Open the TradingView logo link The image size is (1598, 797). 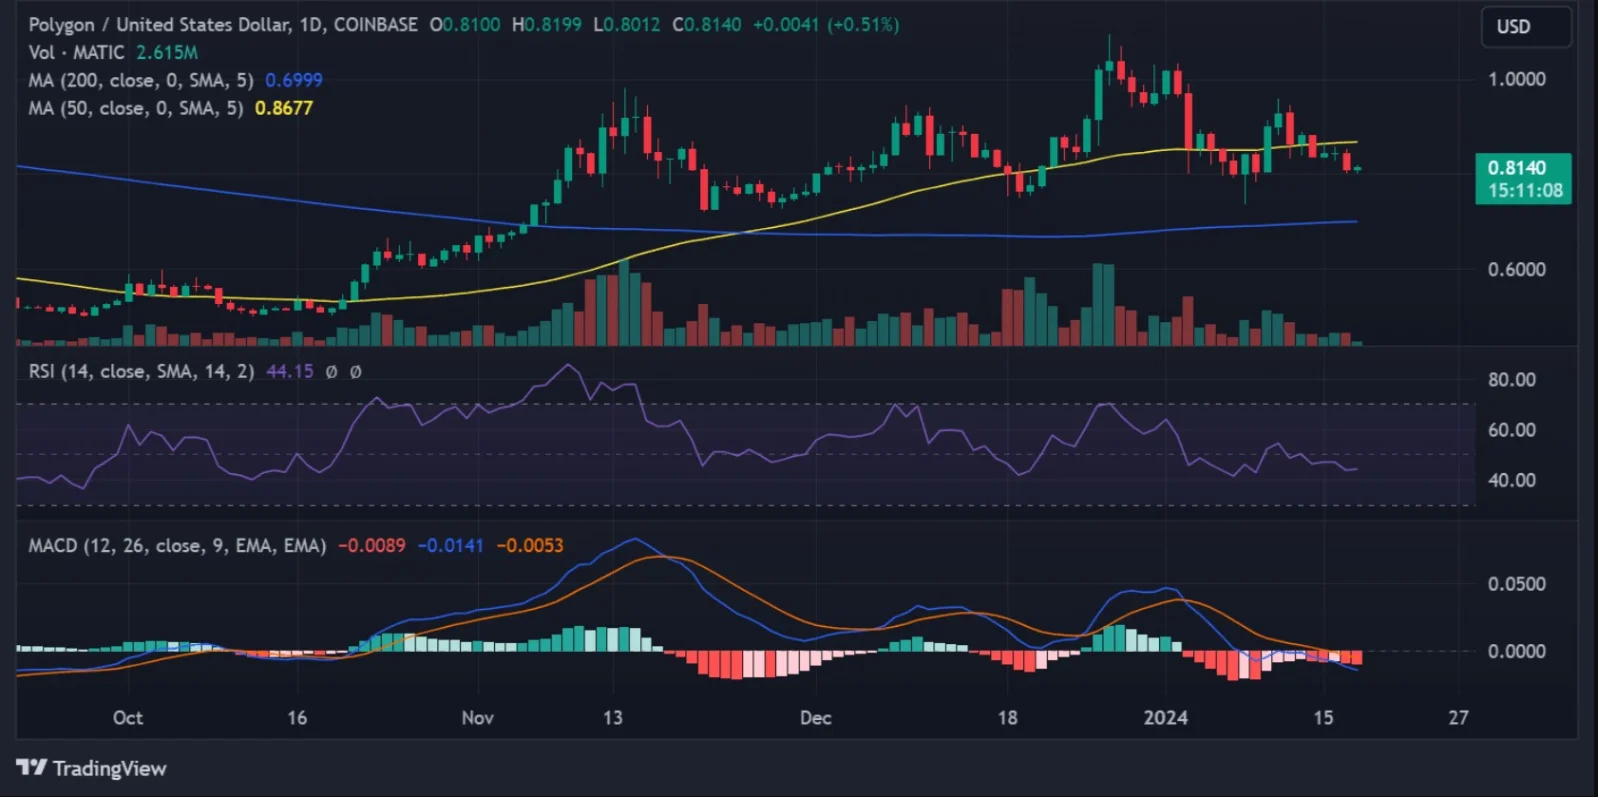91,768
